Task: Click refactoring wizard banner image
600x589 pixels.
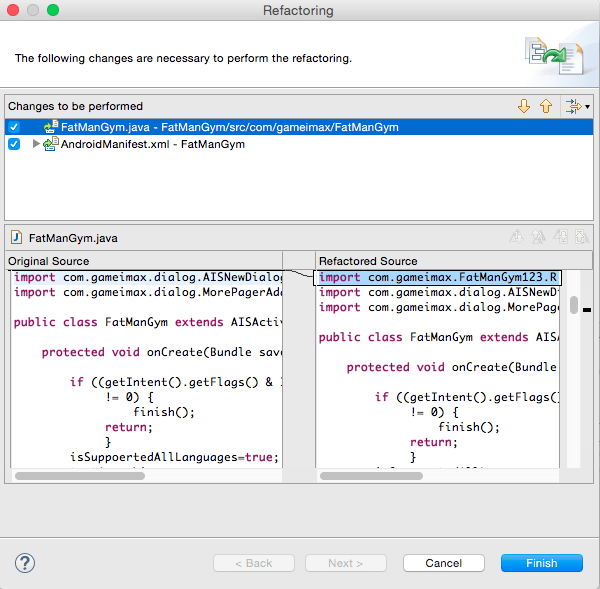Action: pos(554,55)
